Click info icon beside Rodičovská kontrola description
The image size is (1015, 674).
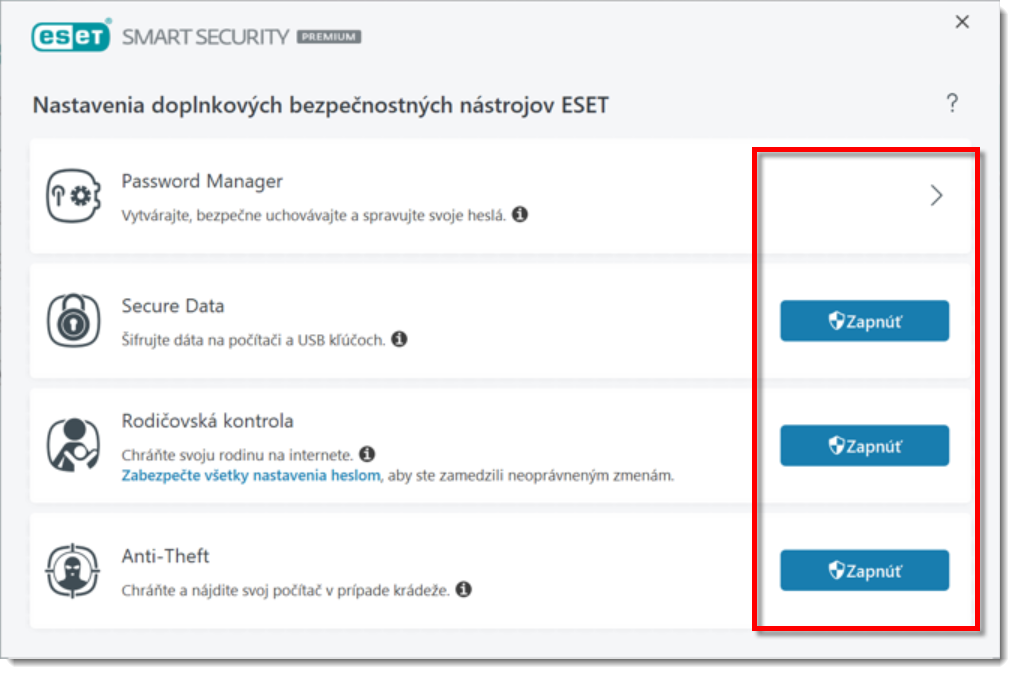click(x=367, y=455)
